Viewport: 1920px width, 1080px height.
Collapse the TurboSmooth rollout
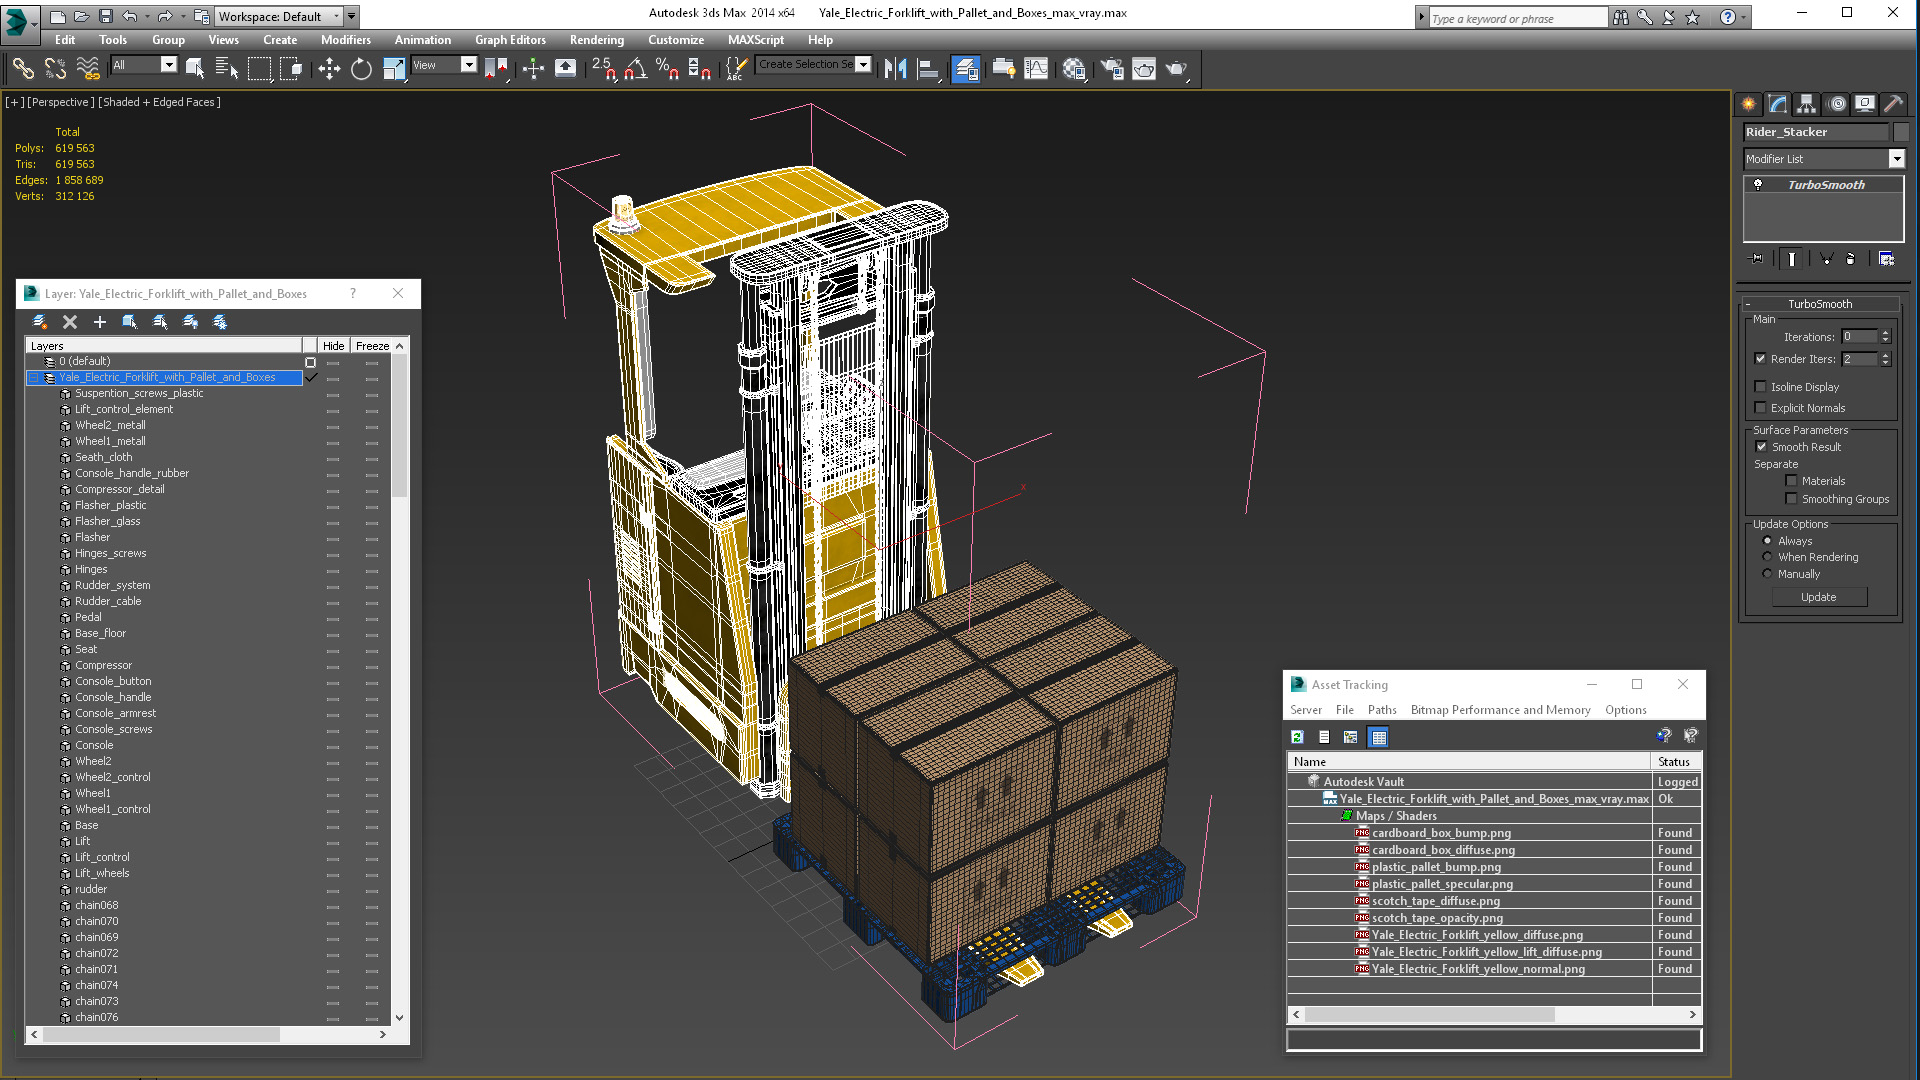[x=1748, y=304]
